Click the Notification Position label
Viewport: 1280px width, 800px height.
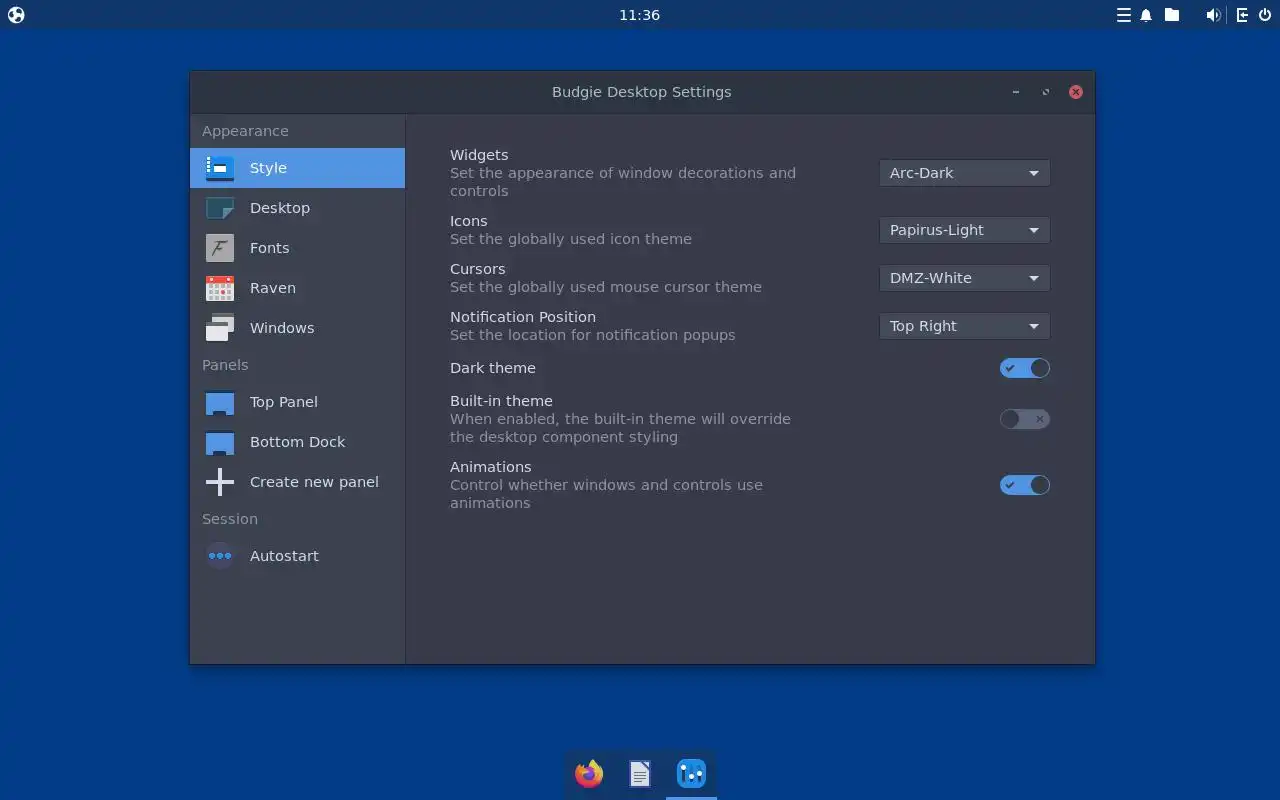(x=523, y=317)
